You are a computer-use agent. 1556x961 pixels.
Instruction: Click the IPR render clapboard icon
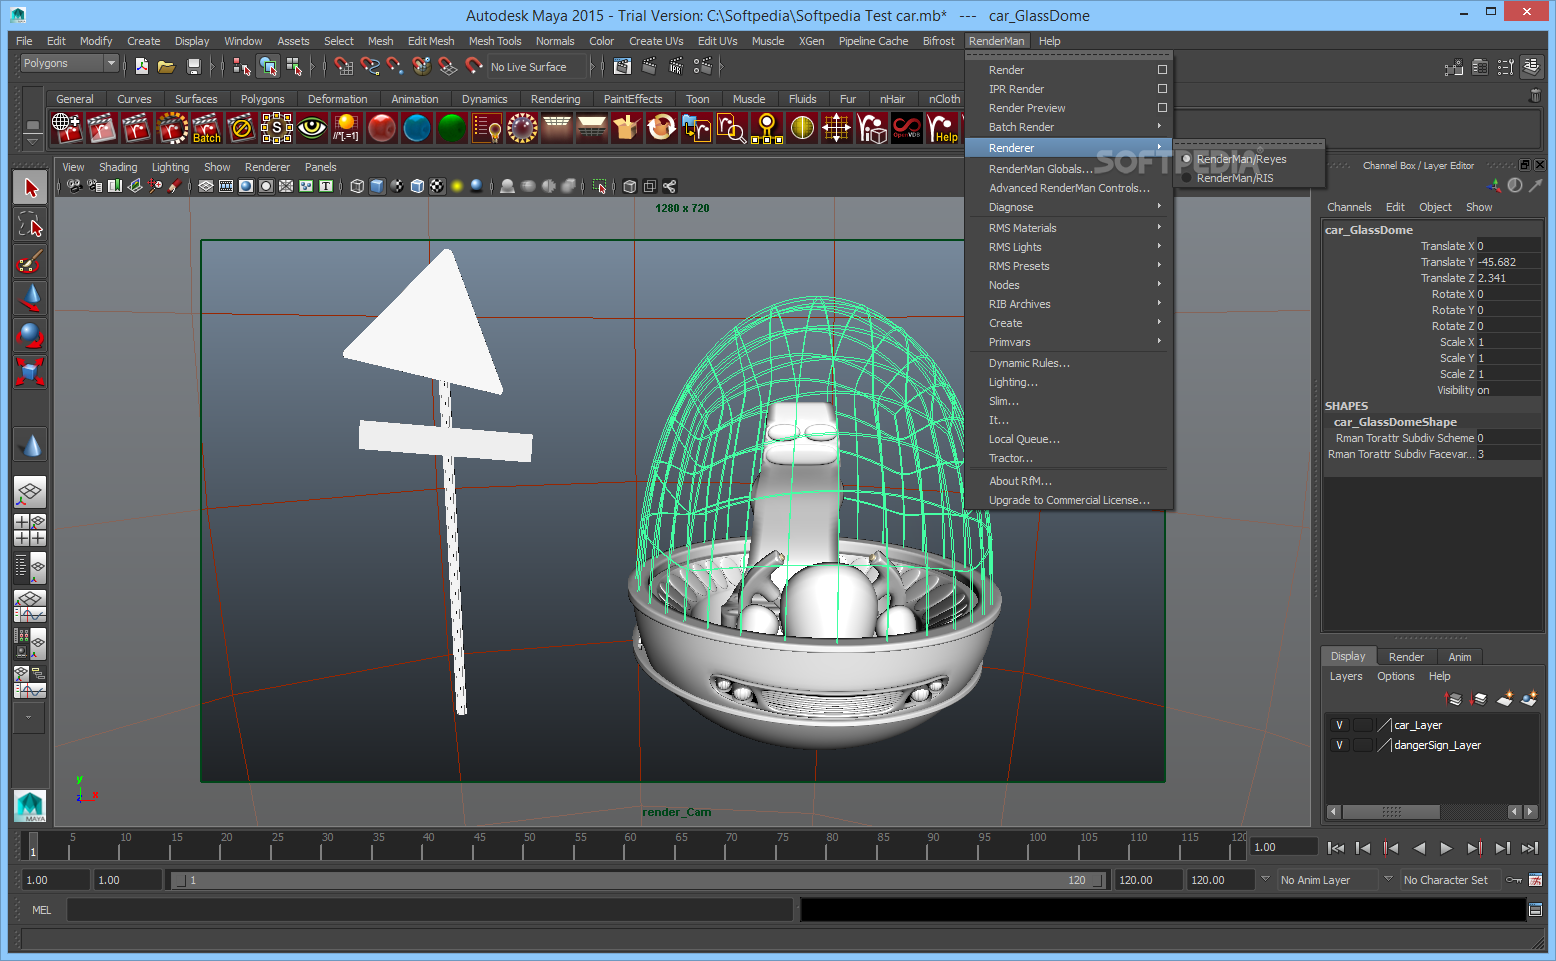[x=676, y=66]
